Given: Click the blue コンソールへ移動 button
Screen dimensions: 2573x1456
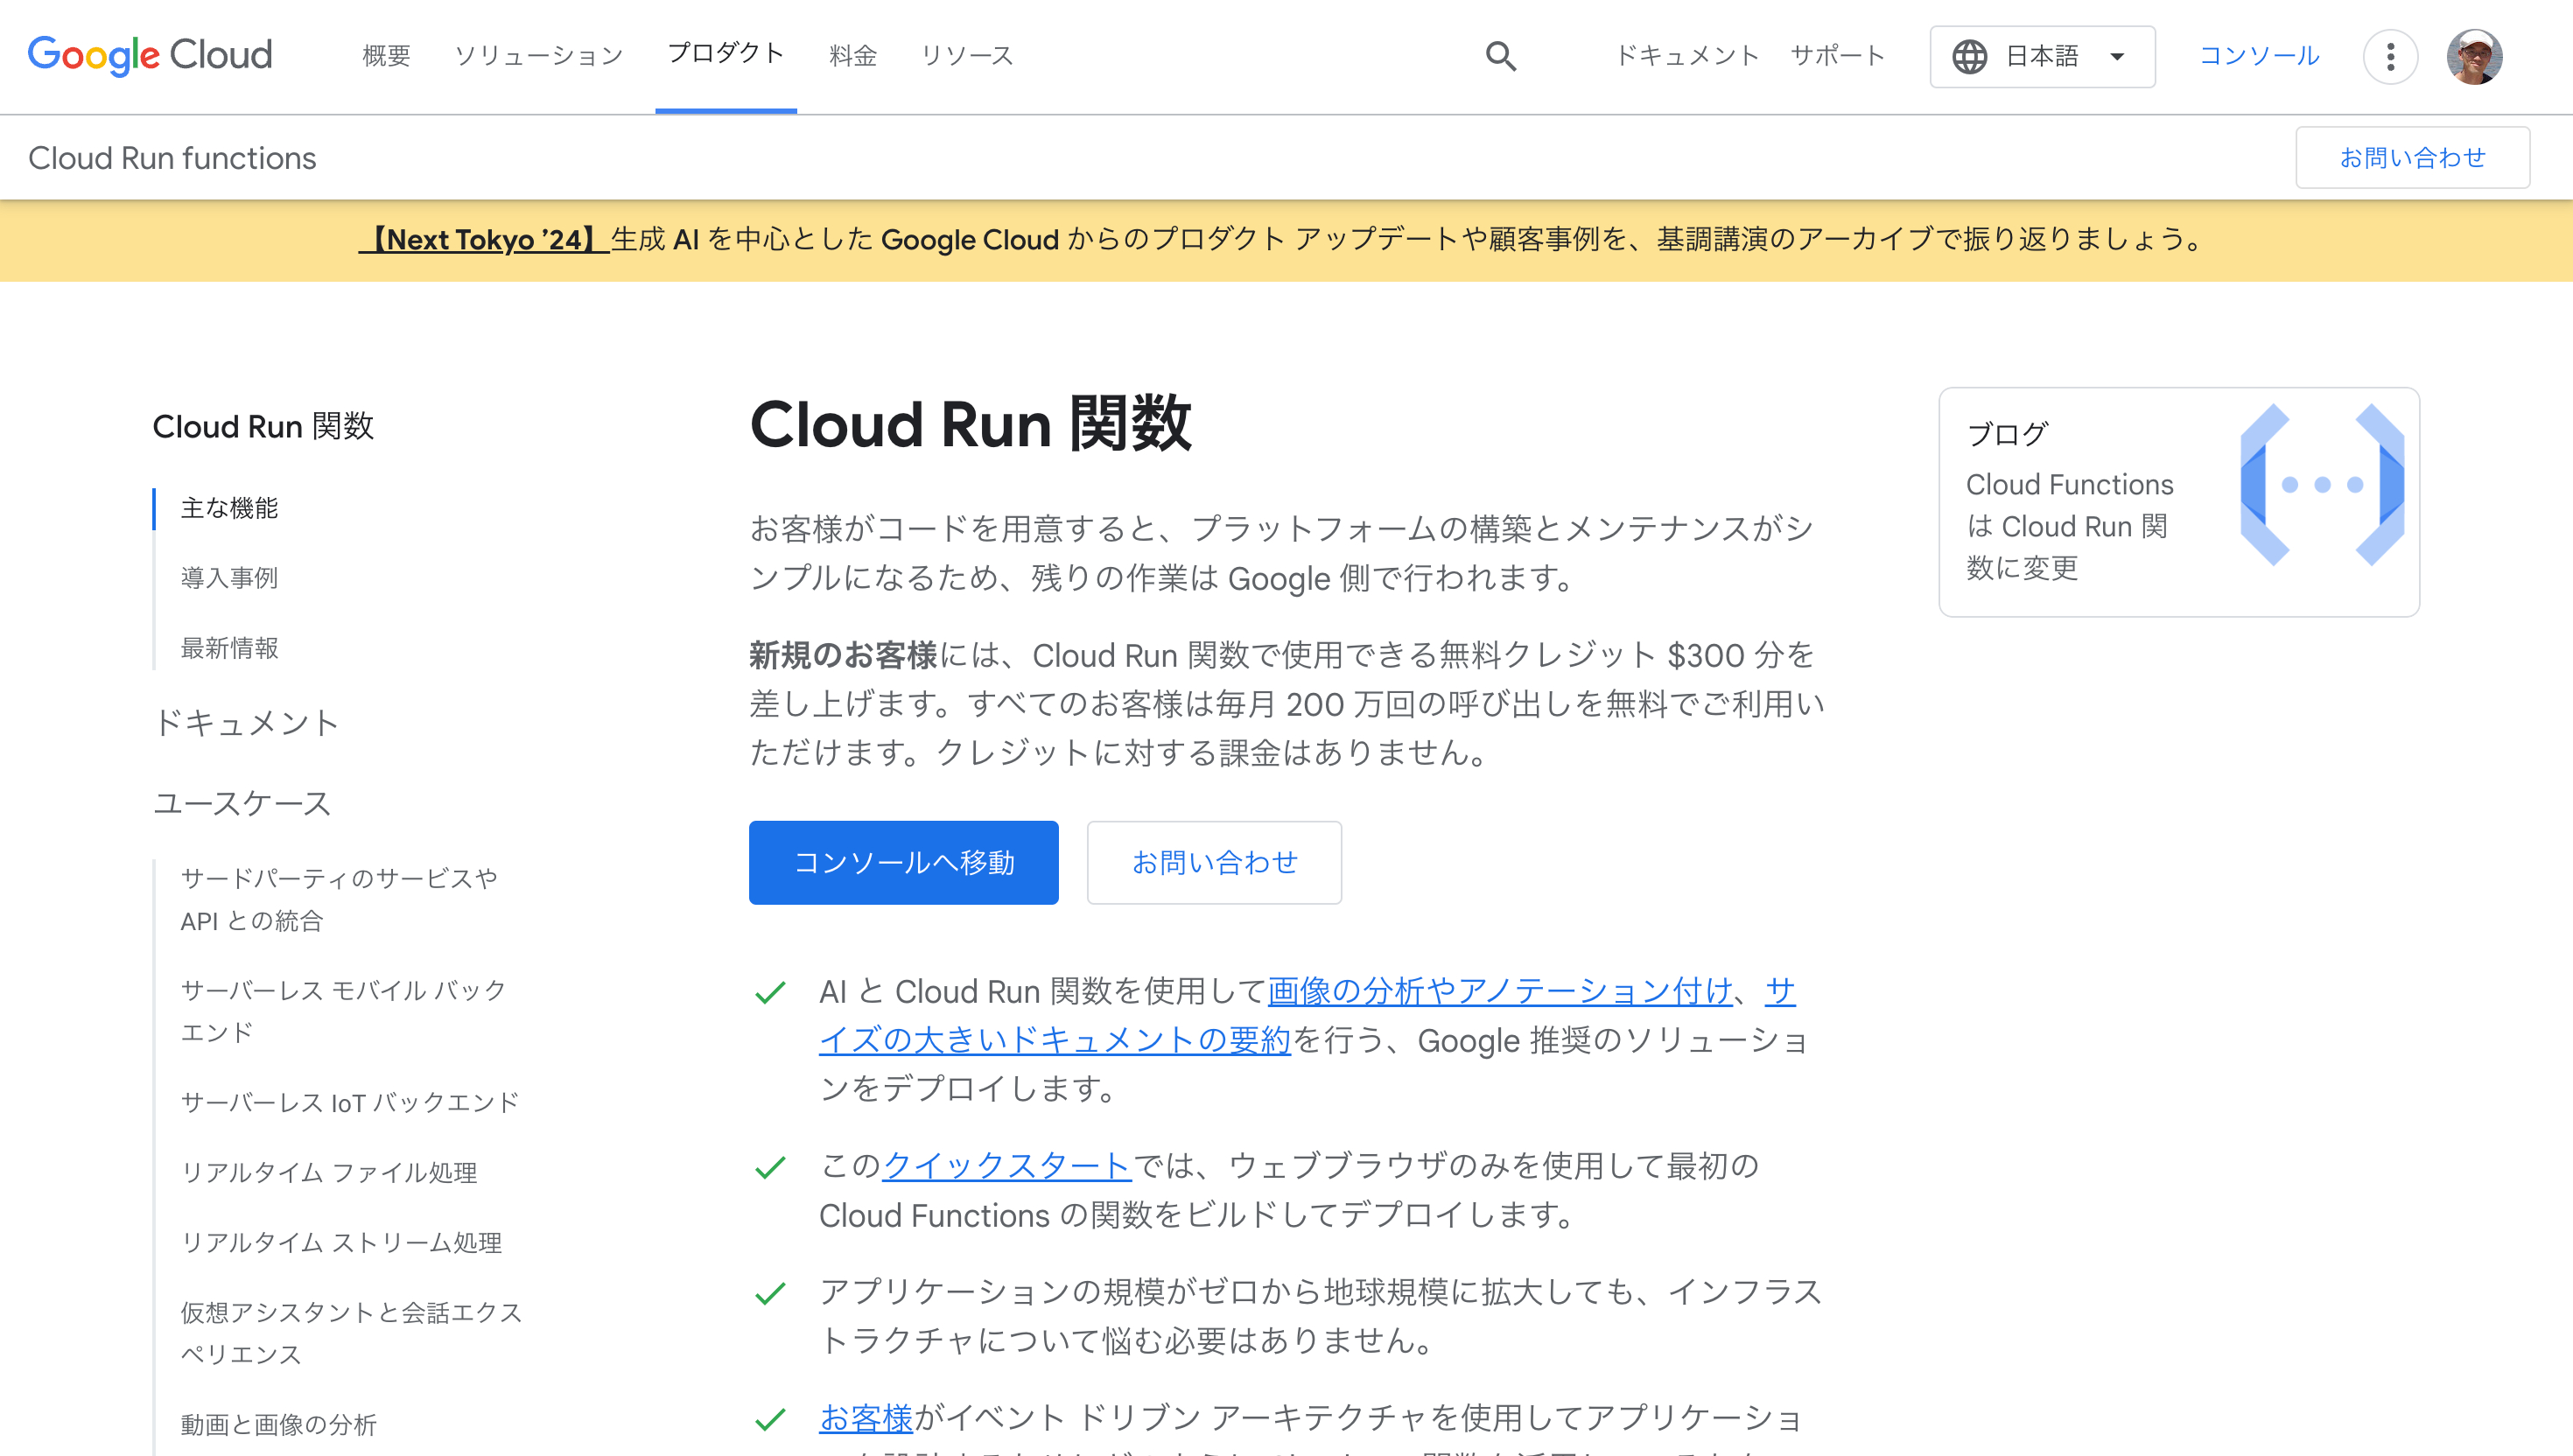Looking at the screenshot, I should click(x=903, y=862).
